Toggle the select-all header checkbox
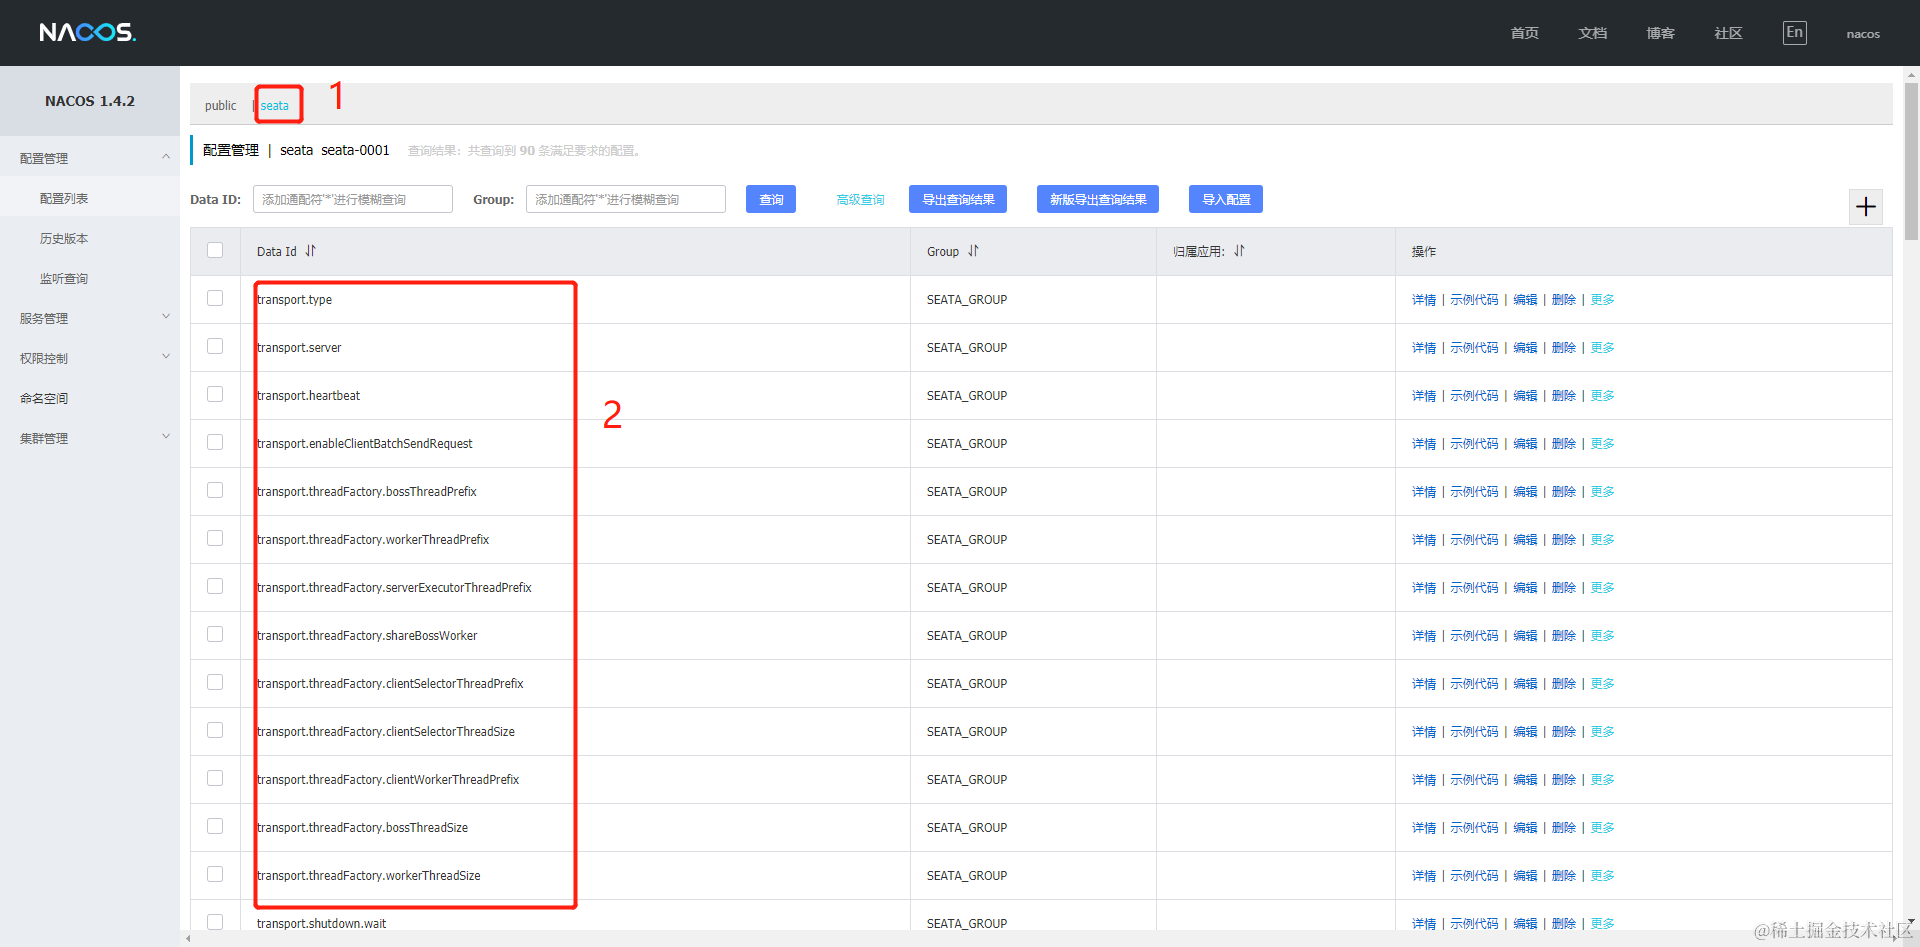Screen dimensions: 1920x947 click(x=215, y=250)
